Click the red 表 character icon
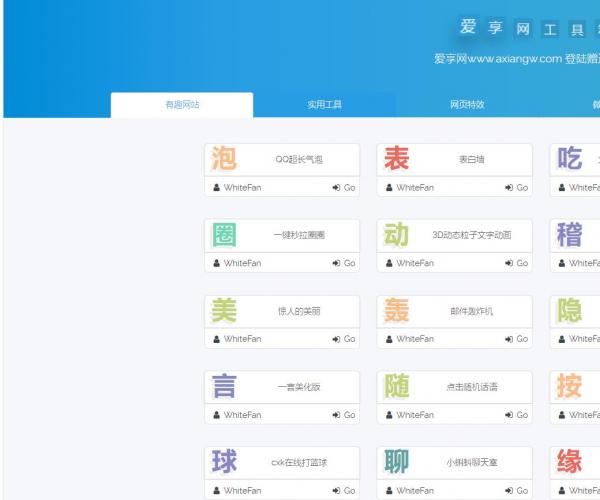Image resolution: width=600 pixels, height=500 pixels. coord(397,158)
